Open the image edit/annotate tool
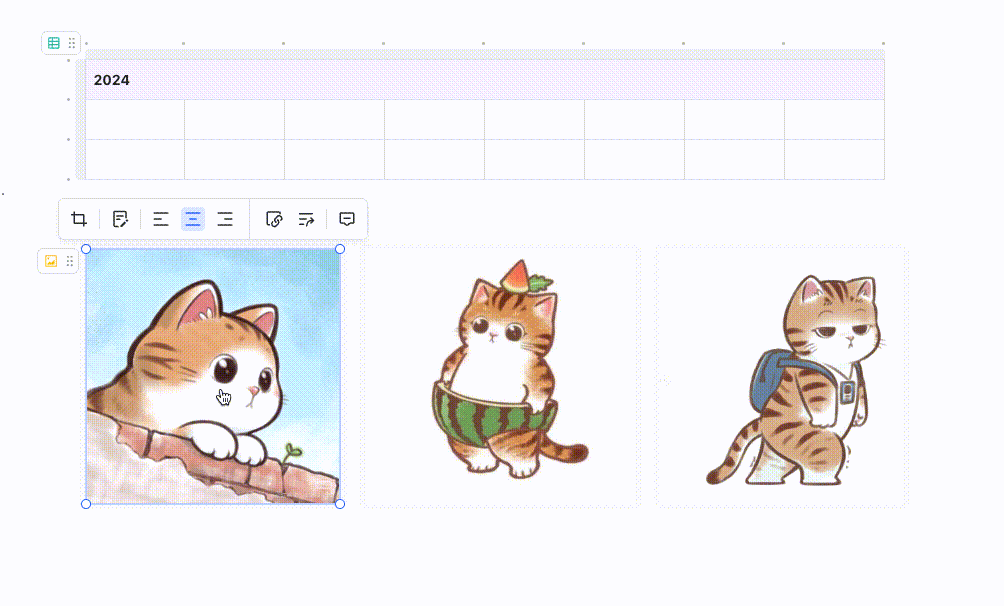Screen dimensions: 1004x606 (120, 219)
